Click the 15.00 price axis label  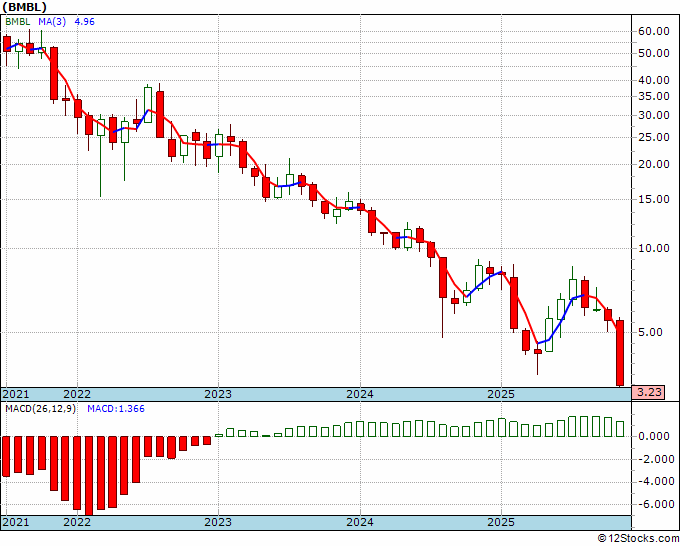coord(654,199)
